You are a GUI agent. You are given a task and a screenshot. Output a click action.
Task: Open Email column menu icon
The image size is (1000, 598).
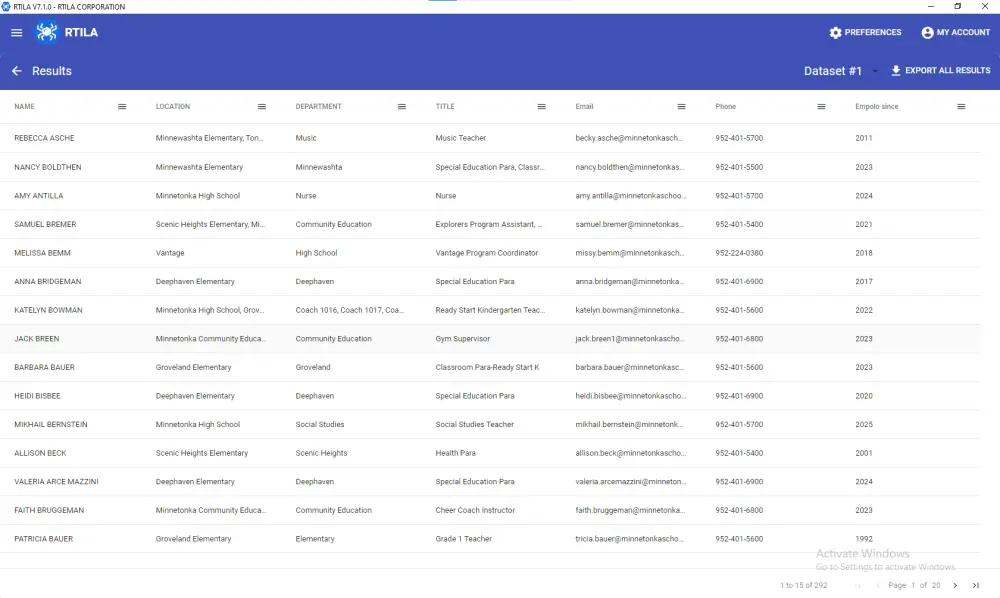681,106
